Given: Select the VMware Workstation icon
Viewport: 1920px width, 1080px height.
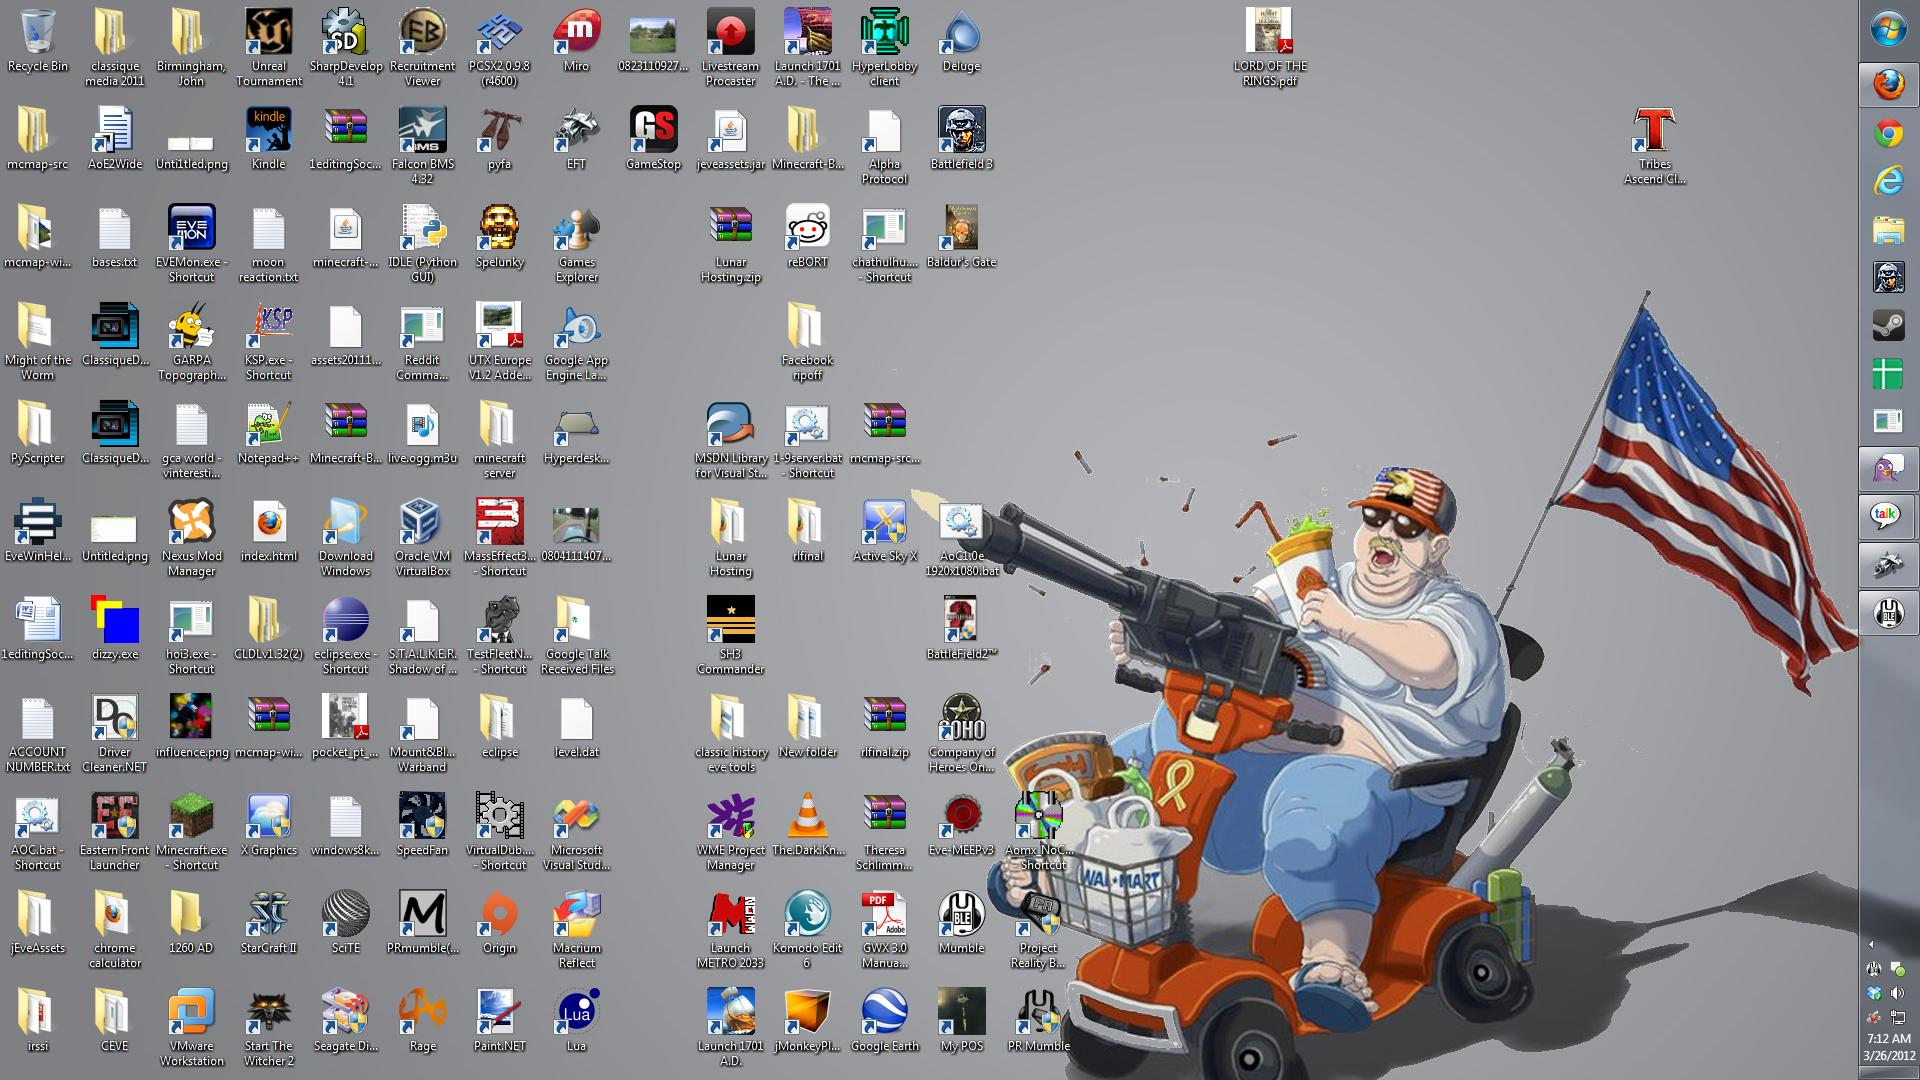Looking at the screenshot, I should pos(191,1028).
